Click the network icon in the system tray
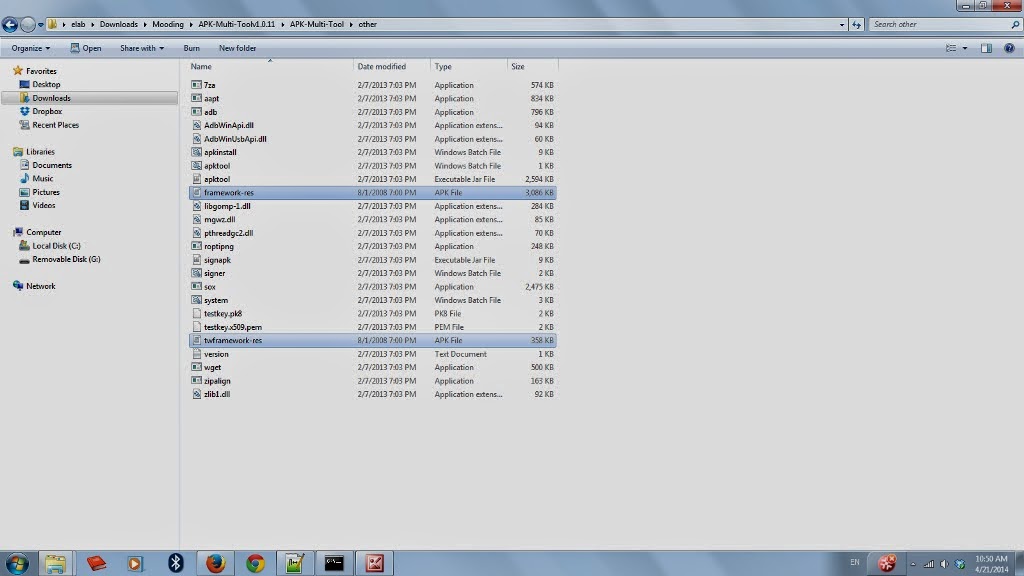1024x576 pixels. tap(929, 563)
